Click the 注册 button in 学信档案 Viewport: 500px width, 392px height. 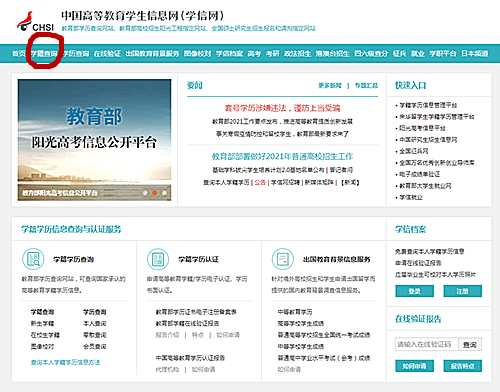pos(462,291)
